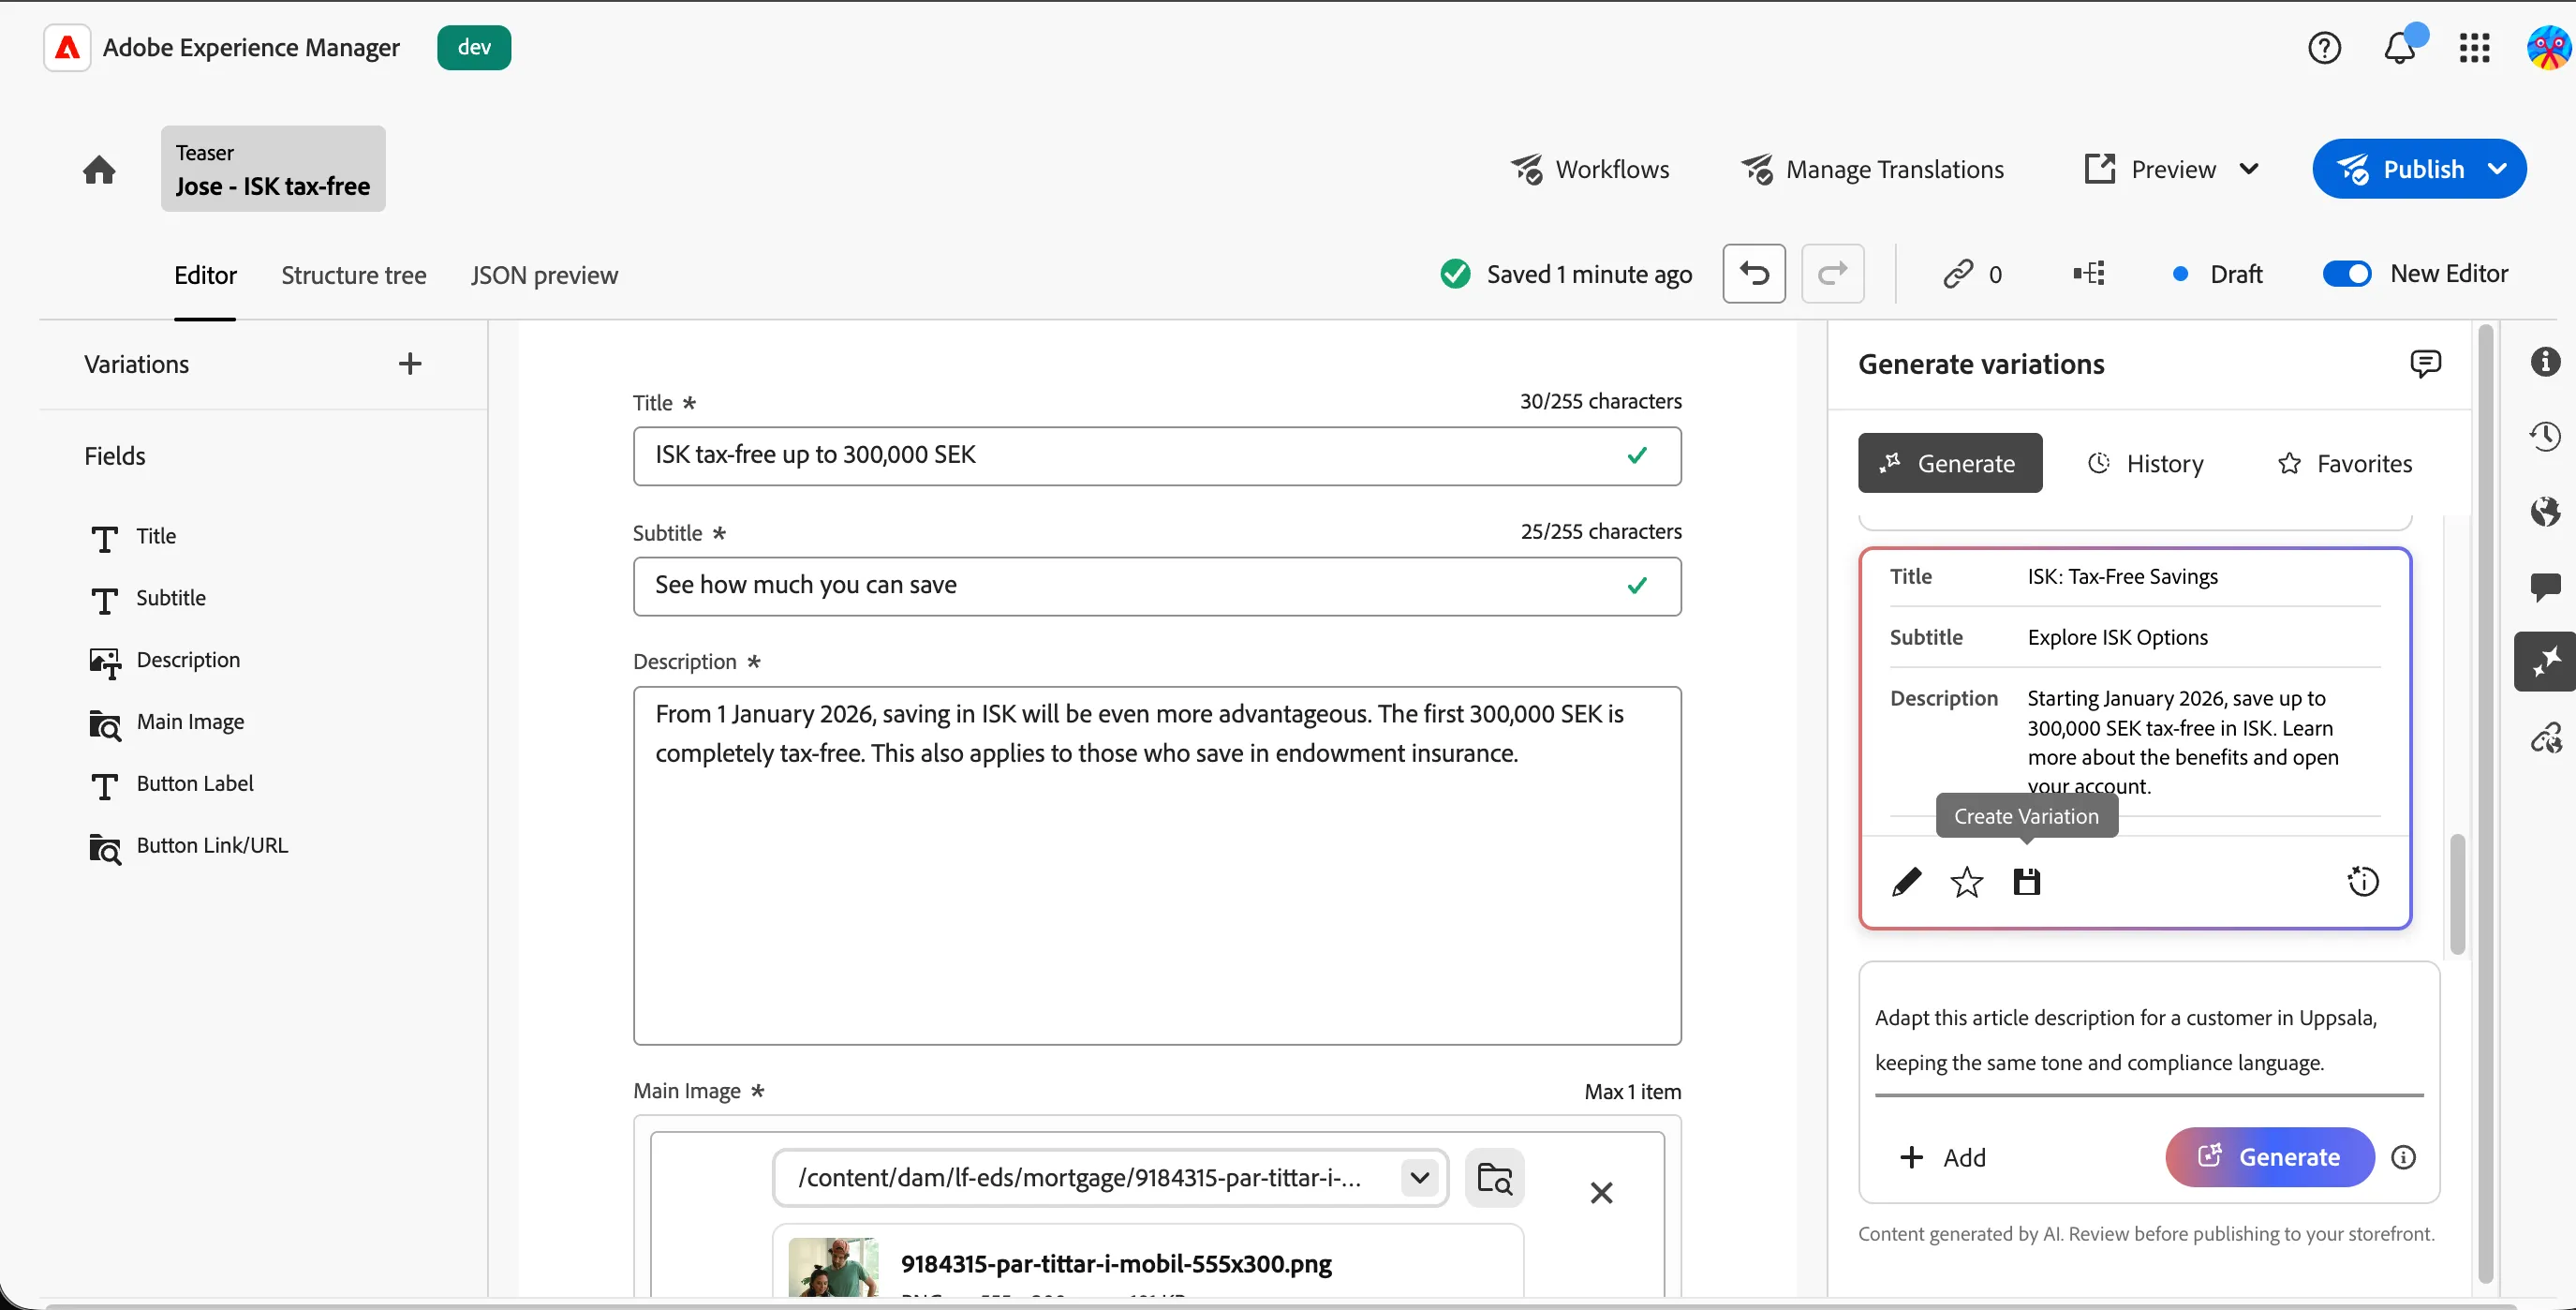Click the home icon
This screenshot has height=1310, width=2576.
[x=99, y=169]
